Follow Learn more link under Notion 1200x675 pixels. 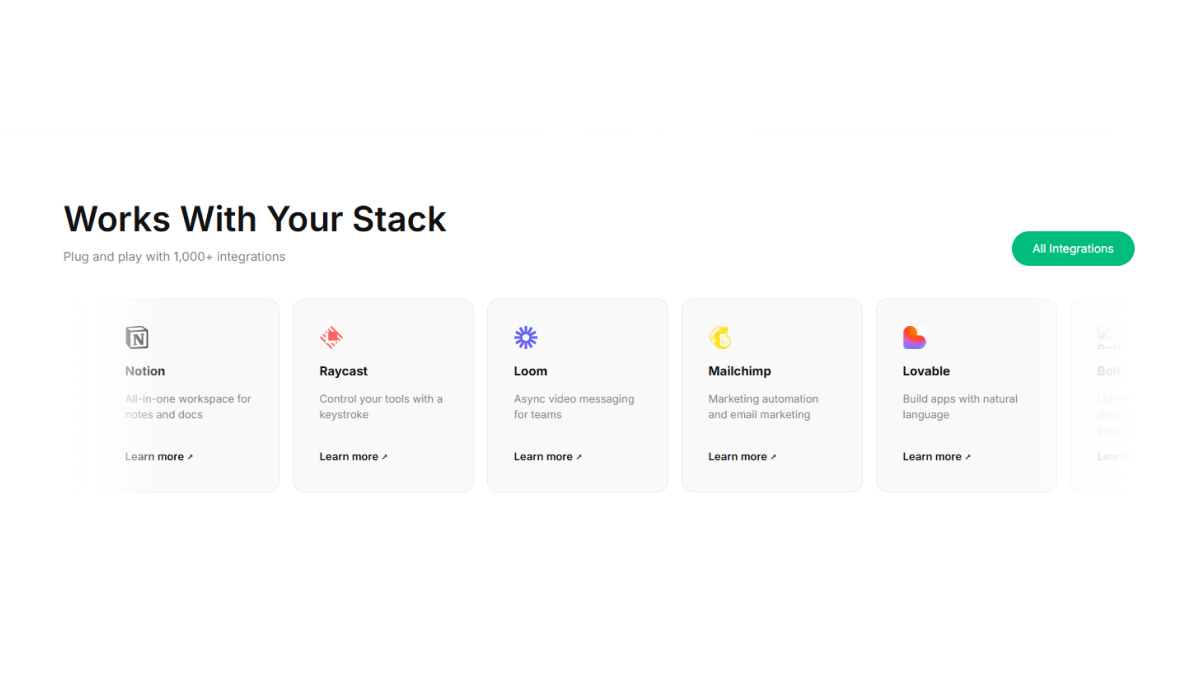(x=158, y=457)
